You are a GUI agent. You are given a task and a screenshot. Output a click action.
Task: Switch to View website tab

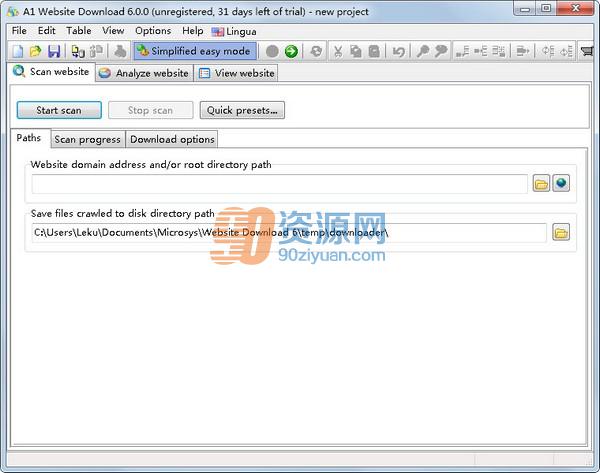236,73
